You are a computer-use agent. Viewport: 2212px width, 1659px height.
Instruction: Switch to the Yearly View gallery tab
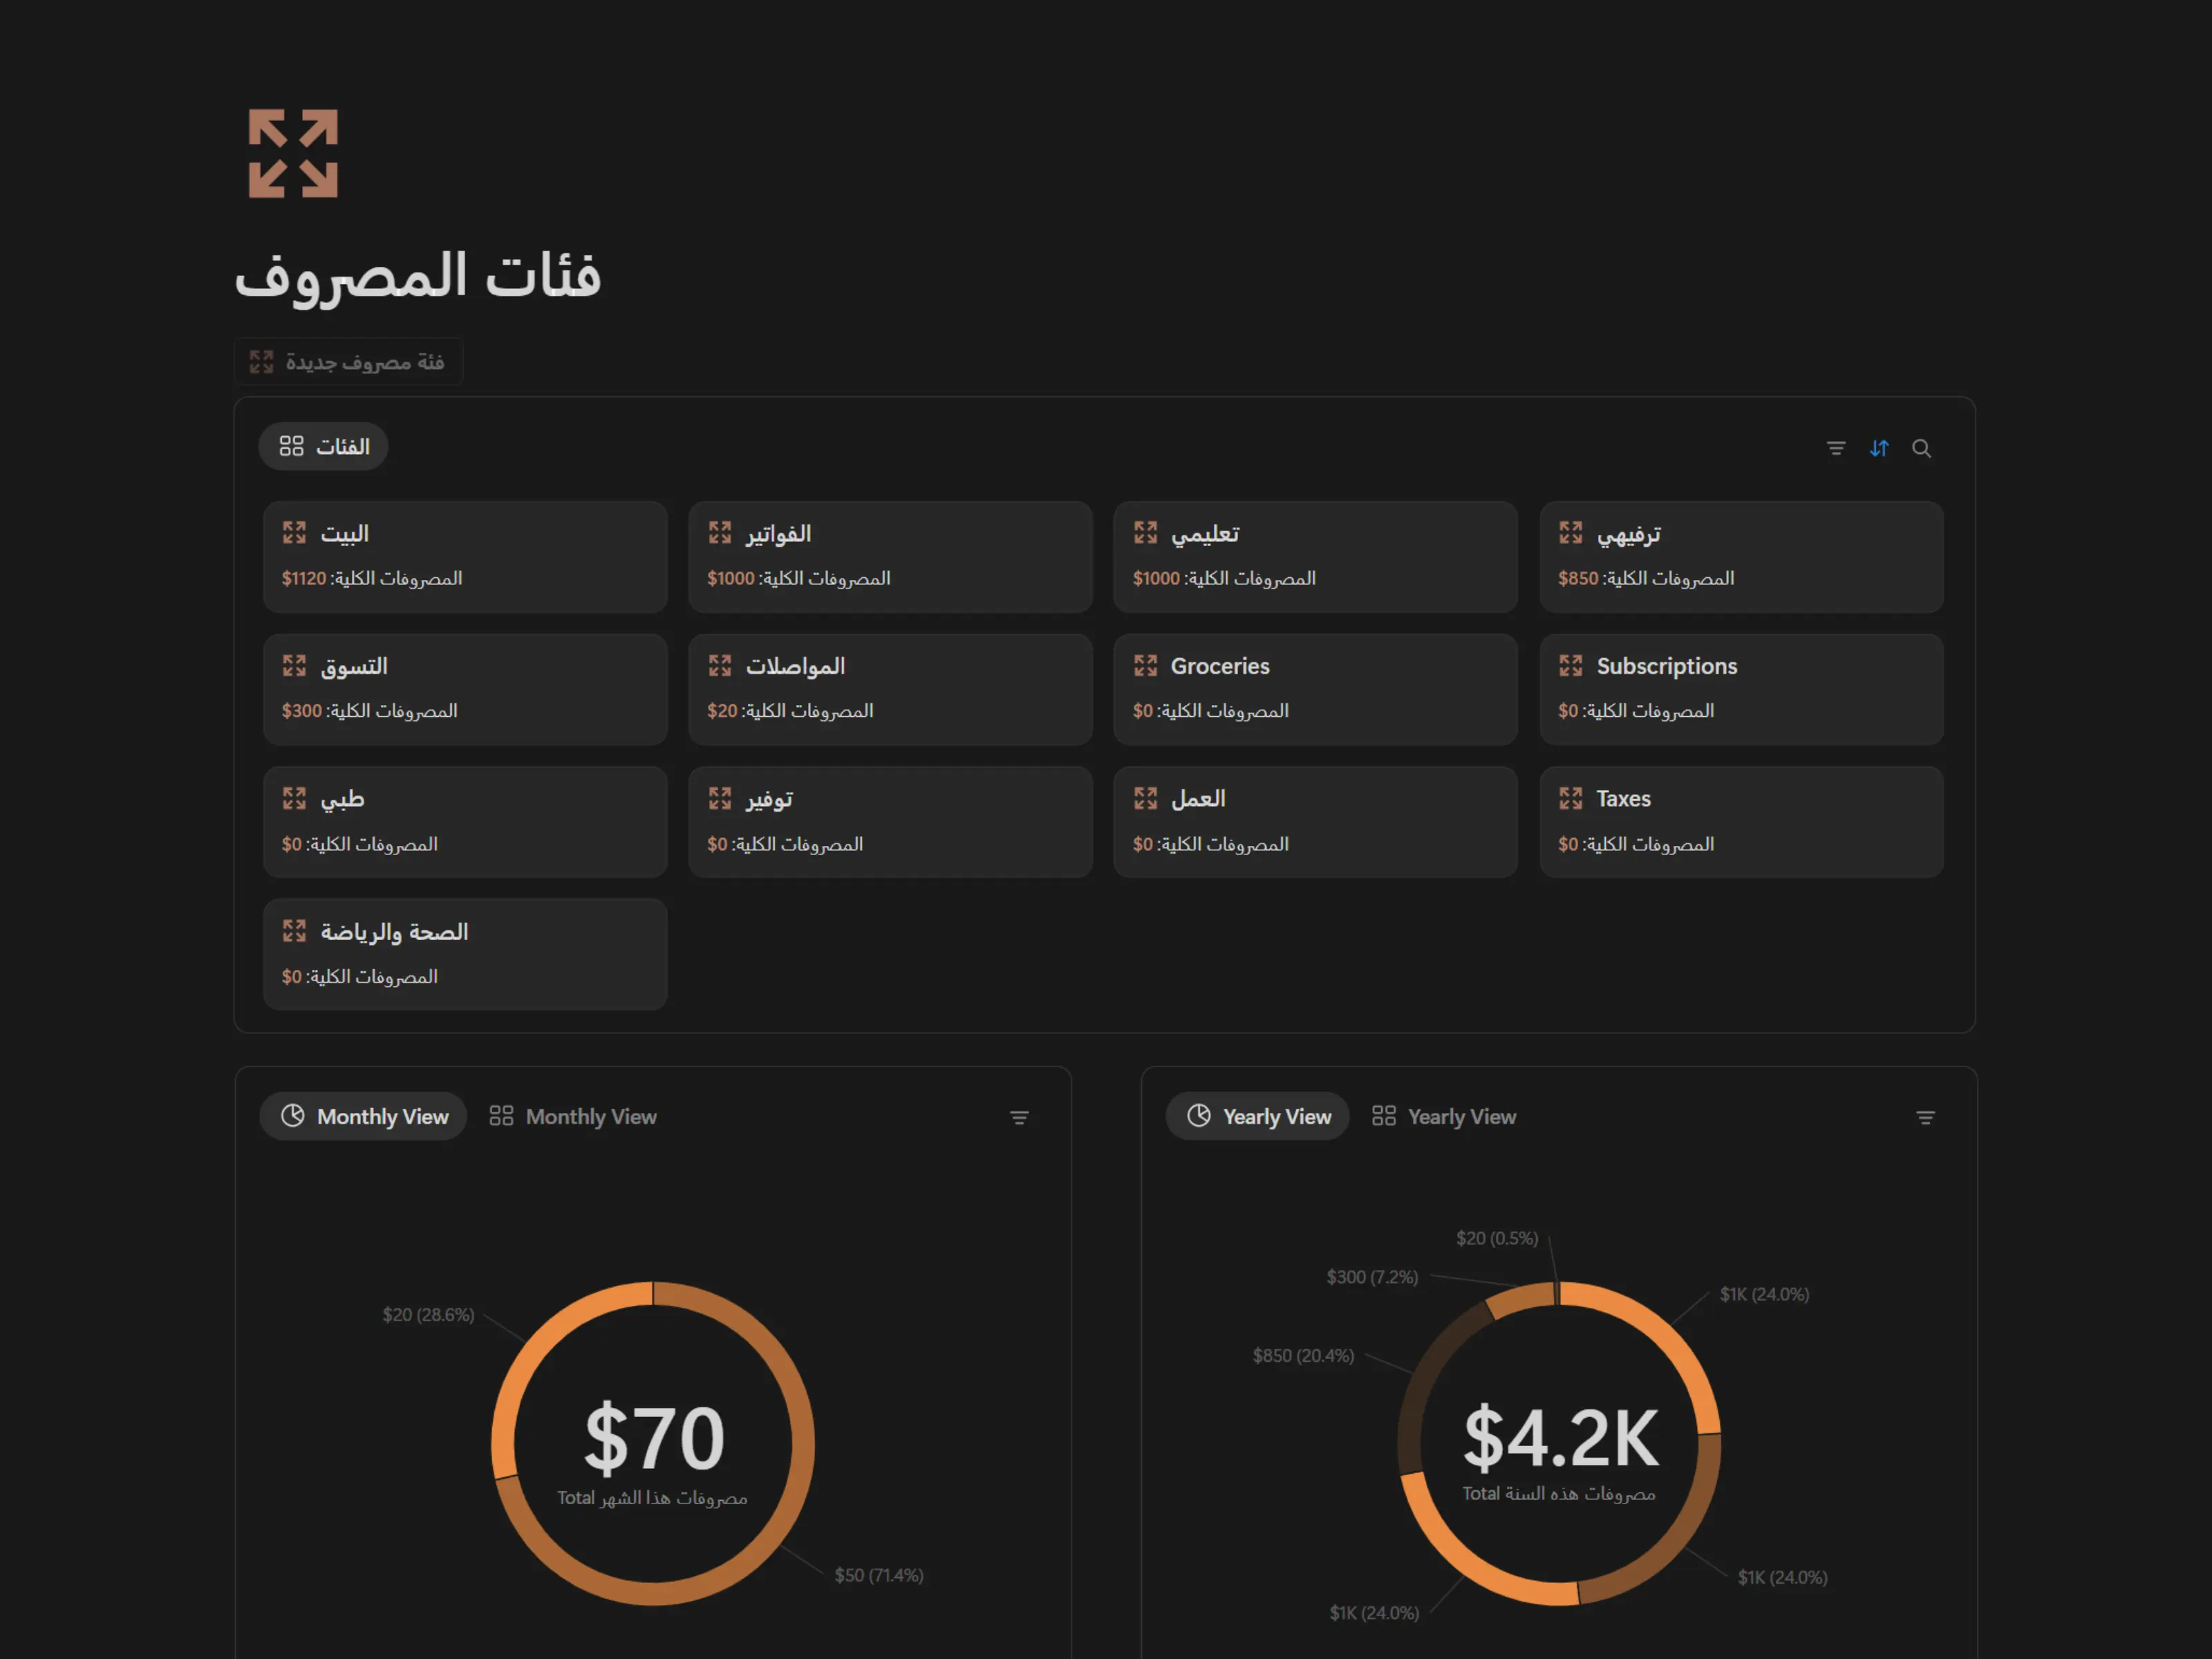pos(1444,1116)
